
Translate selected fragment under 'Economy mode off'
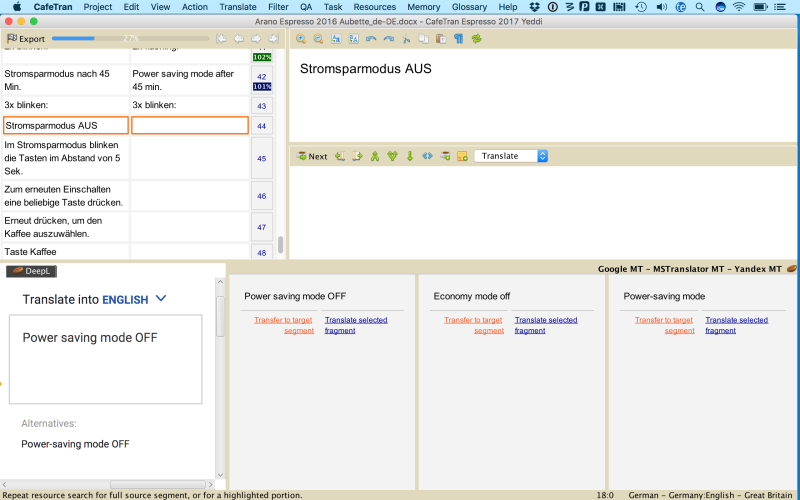click(546, 325)
